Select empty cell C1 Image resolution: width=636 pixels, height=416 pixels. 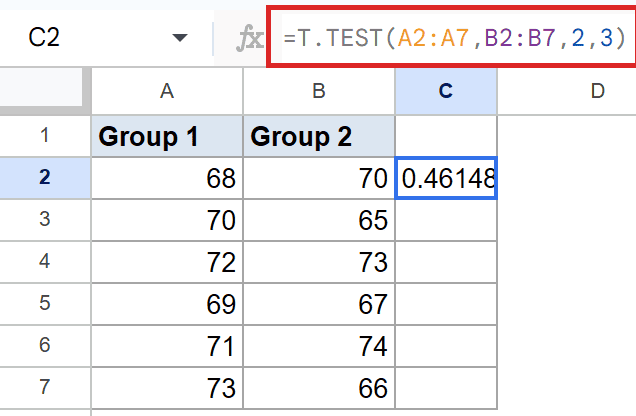point(446,136)
